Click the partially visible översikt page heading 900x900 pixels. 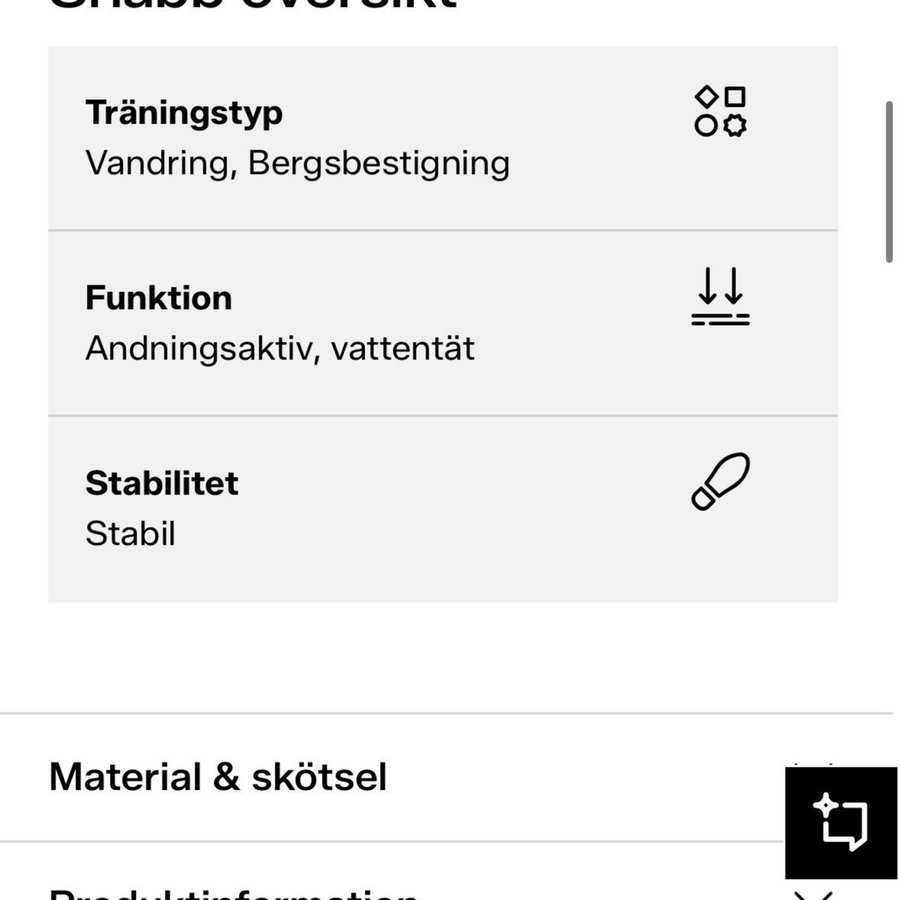[252, 5]
